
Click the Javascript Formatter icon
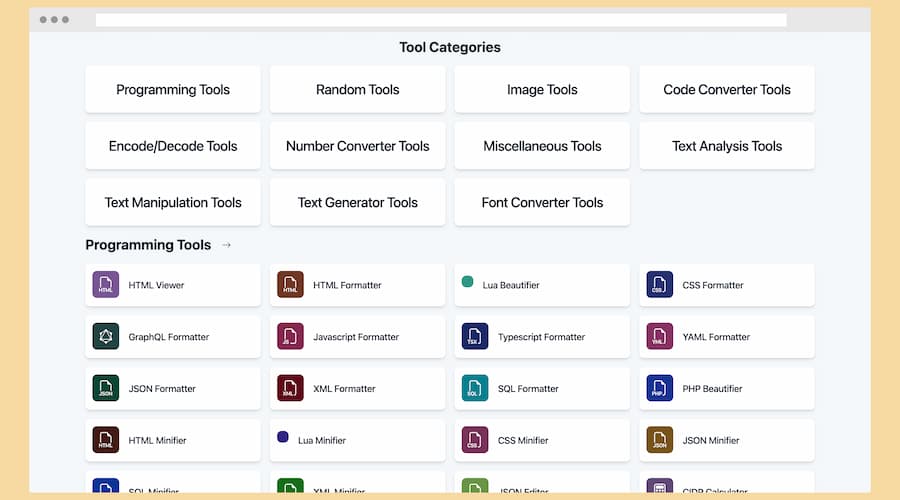point(290,336)
